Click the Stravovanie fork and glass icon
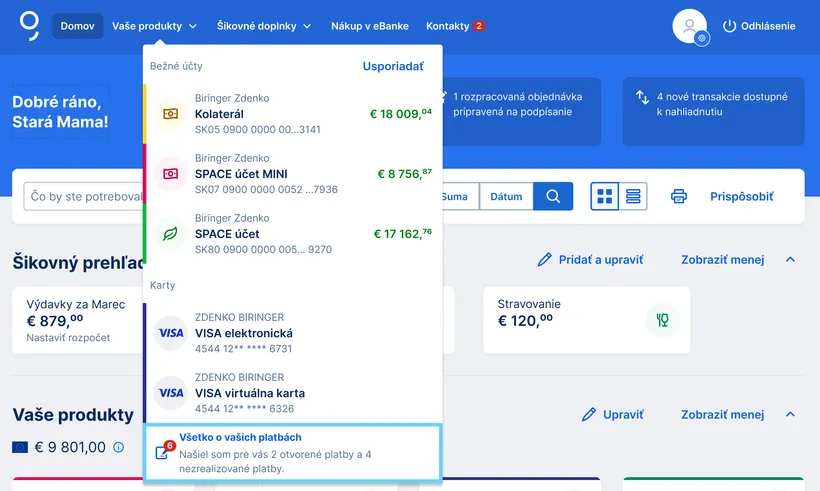The height and width of the screenshot is (491, 820). point(663,319)
